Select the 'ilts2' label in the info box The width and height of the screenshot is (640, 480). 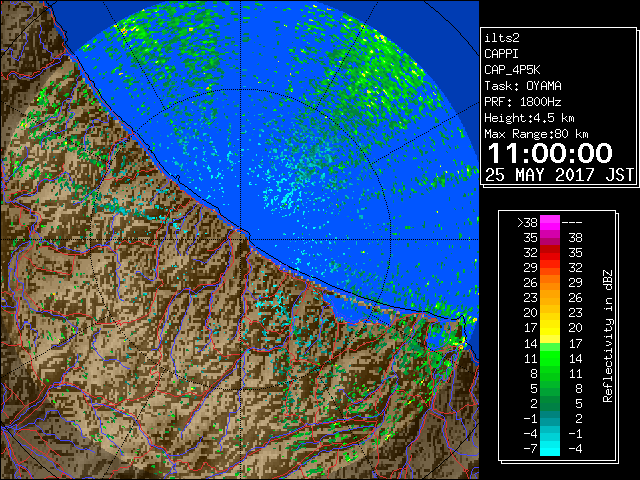tap(502, 38)
